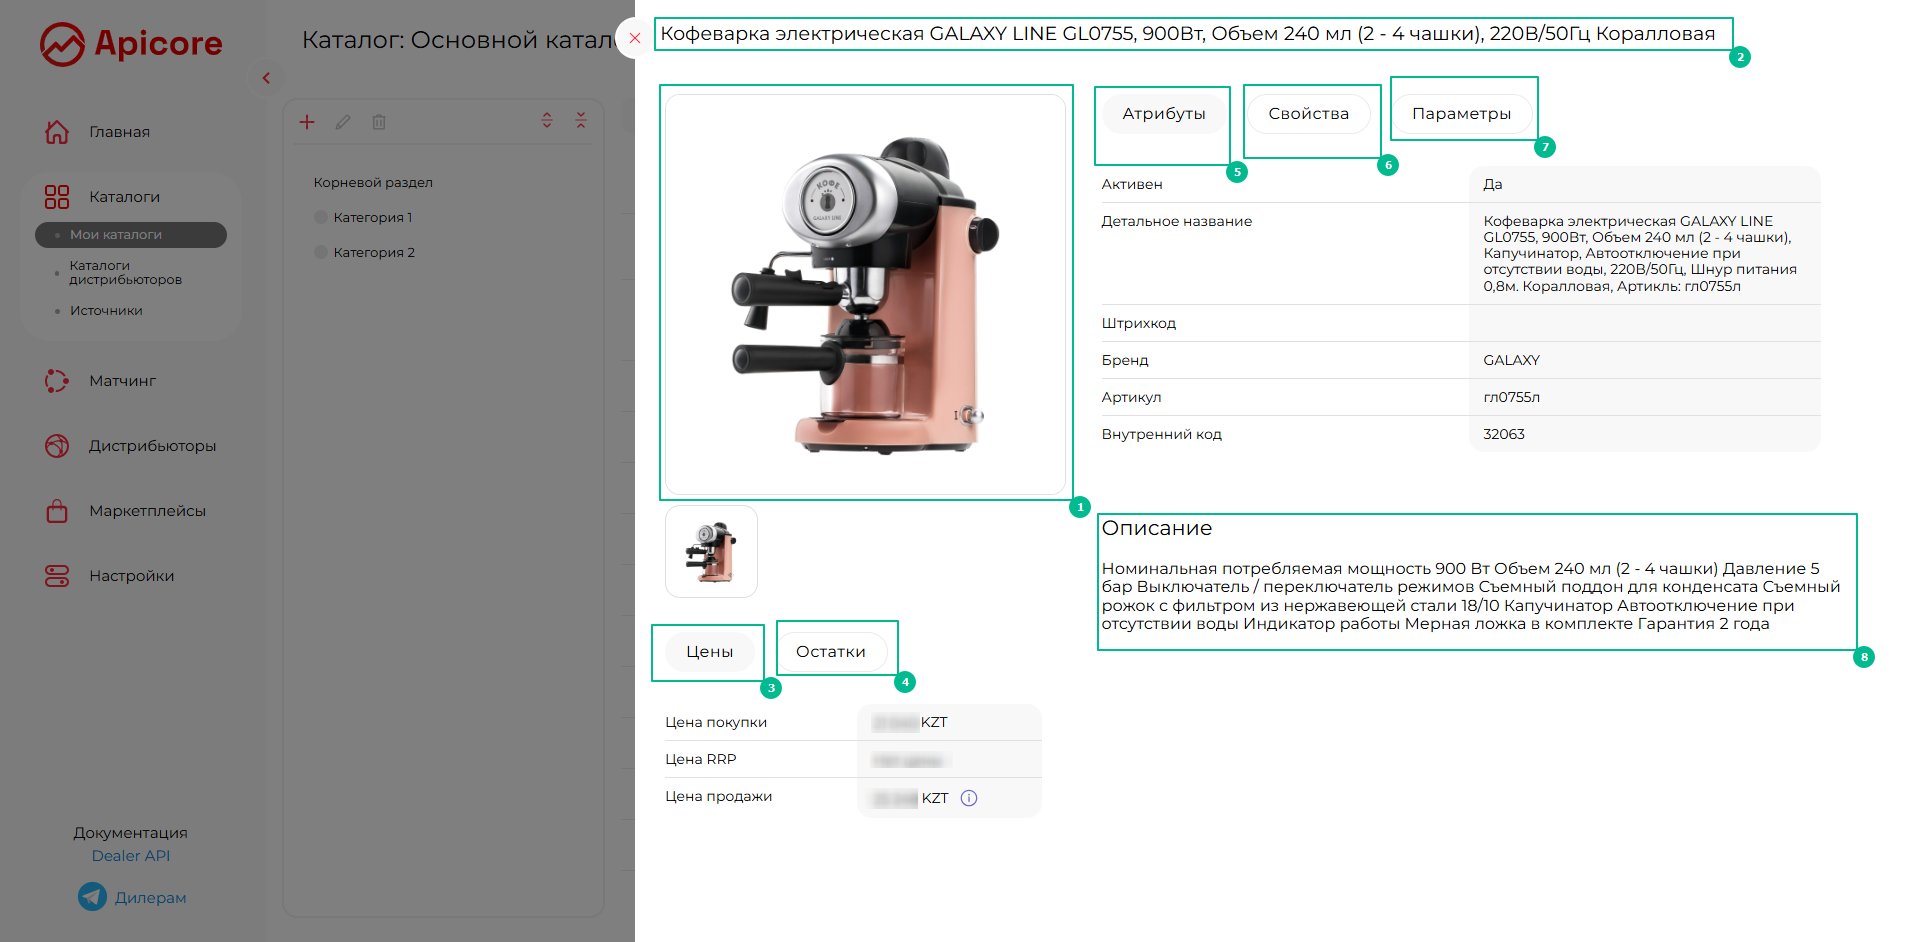Image resolution: width=1910 pixels, height=942 pixels.
Task: Click the Маркетплейсы bag icon
Action: [x=57, y=511]
